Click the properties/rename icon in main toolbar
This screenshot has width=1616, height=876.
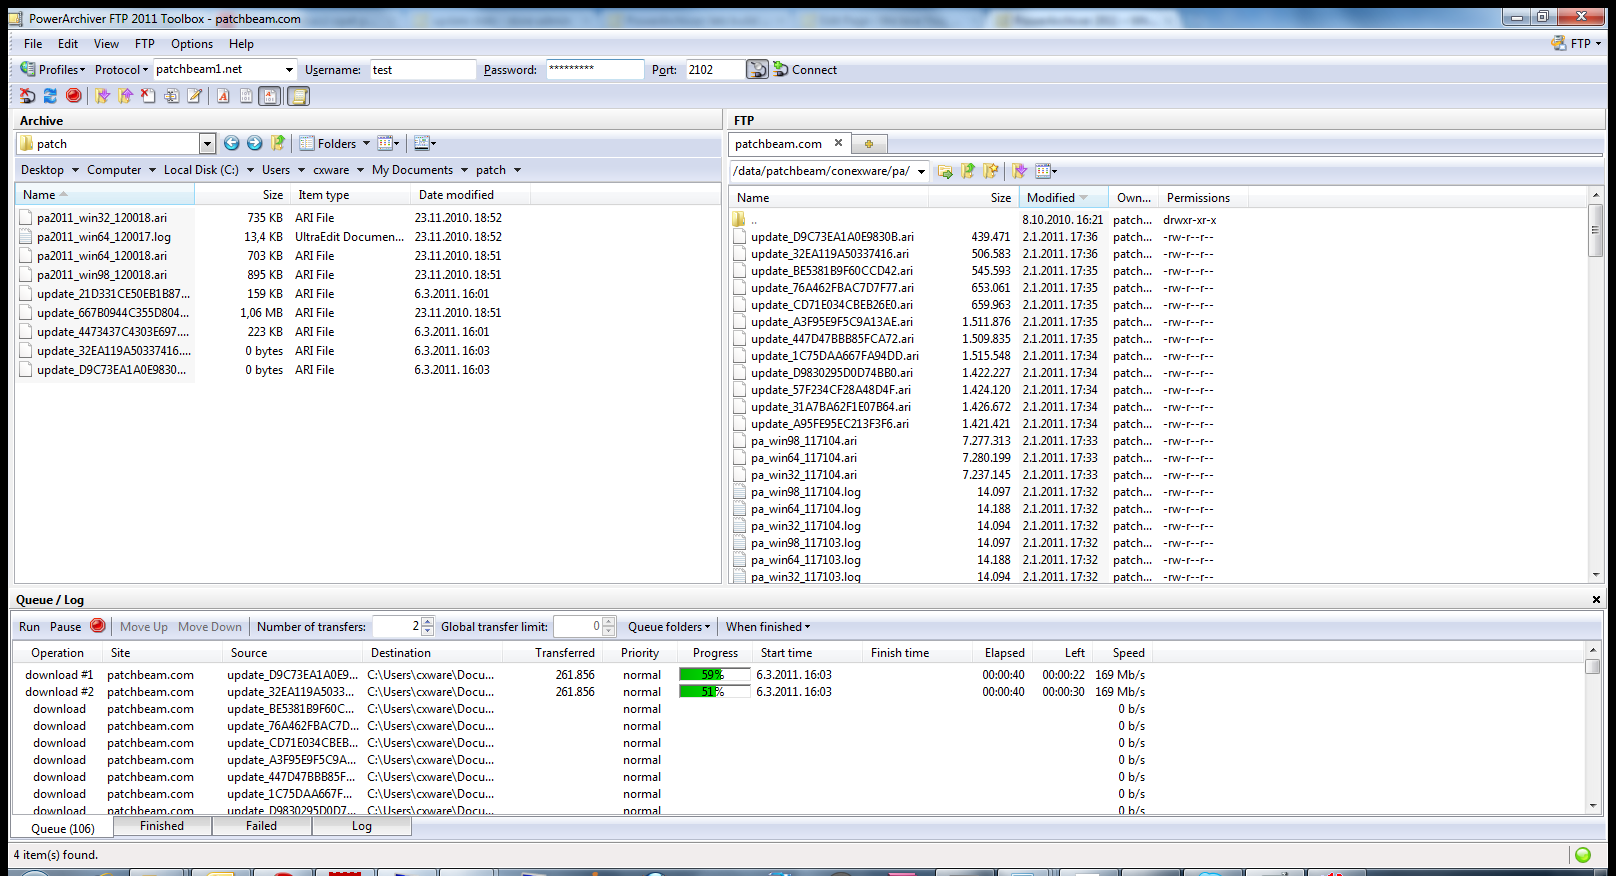pos(171,96)
